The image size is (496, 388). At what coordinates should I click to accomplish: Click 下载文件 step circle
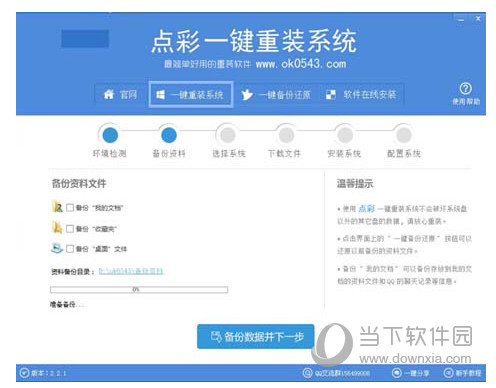[286, 135]
